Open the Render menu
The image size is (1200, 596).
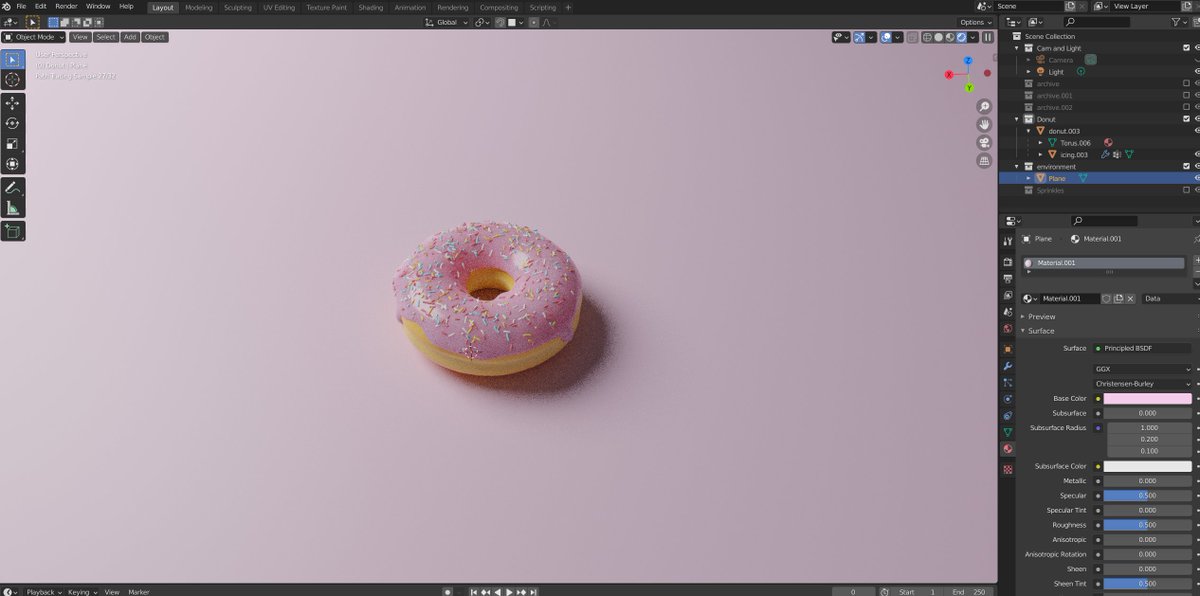pos(66,6)
